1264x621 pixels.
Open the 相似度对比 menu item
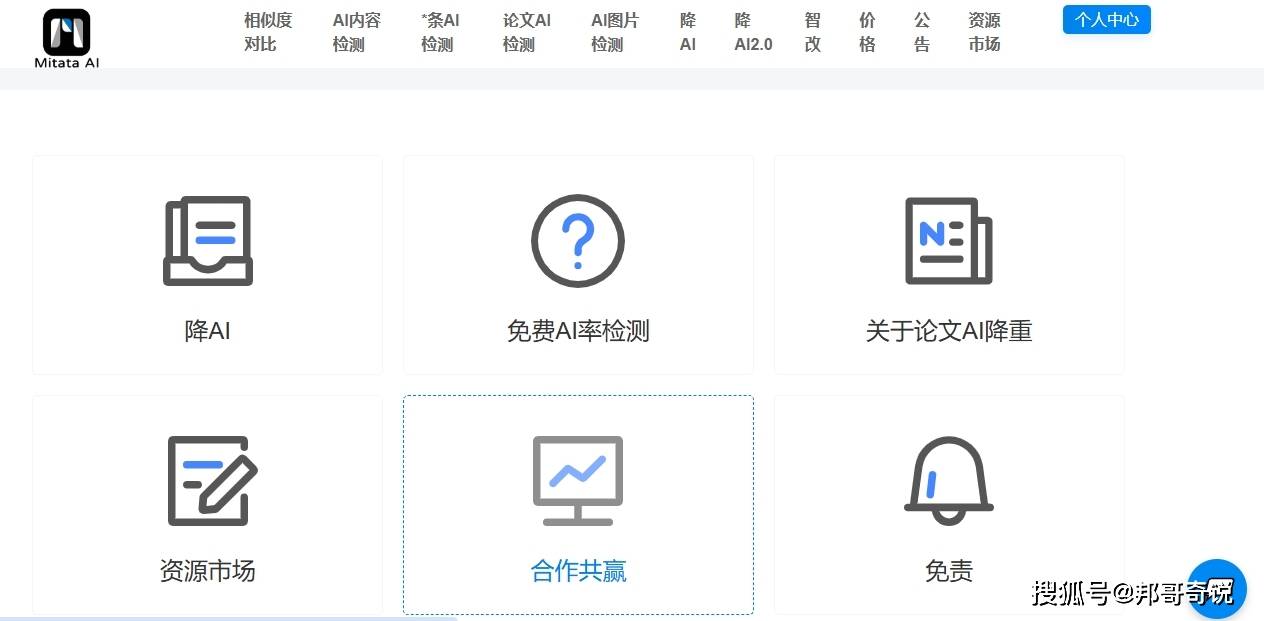(268, 32)
